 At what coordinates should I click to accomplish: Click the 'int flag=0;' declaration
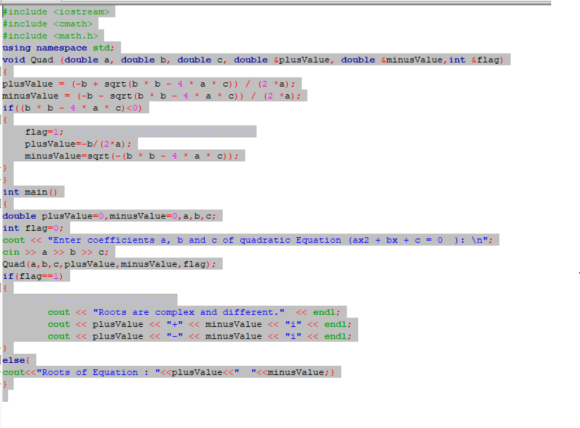tap(33, 228)
